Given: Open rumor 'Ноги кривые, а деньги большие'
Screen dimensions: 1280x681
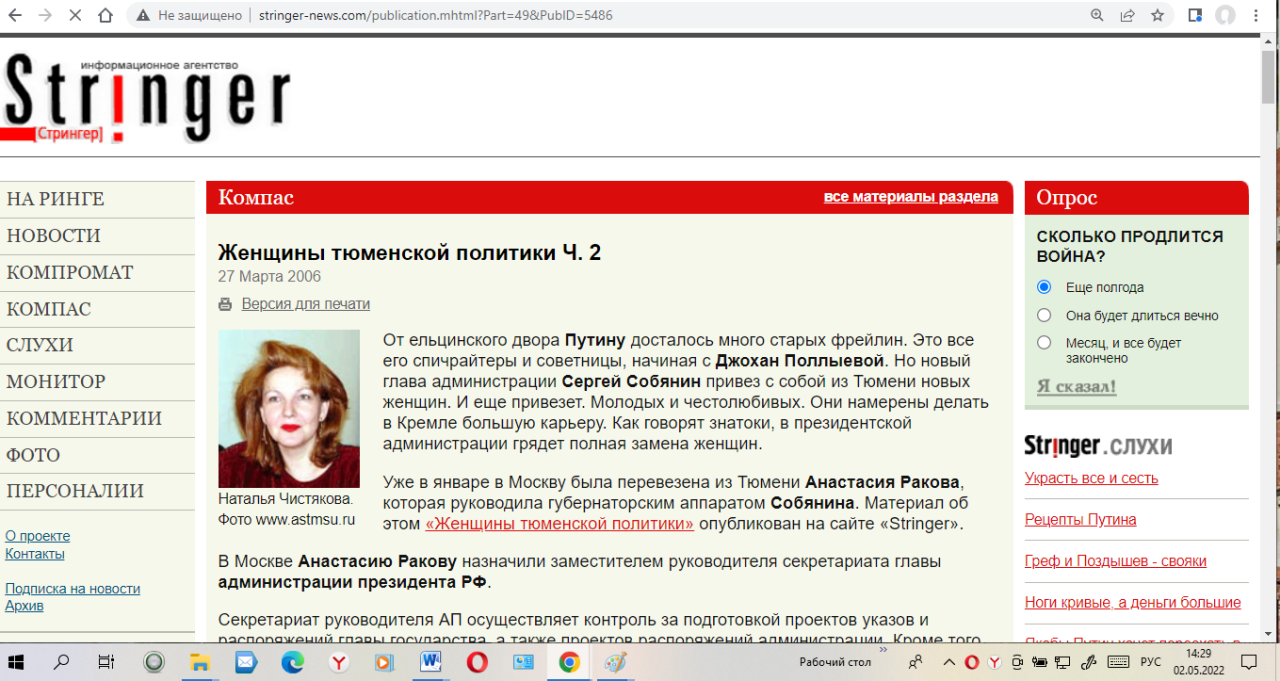Looking at the screenshot, I should (x=1133, y=603).
